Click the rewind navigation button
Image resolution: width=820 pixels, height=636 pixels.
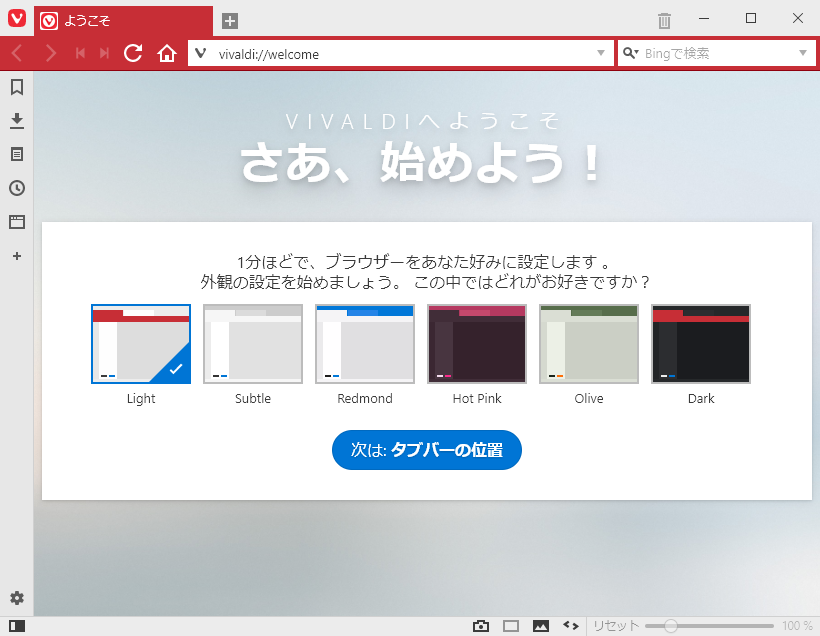click(x=80, y=53)
